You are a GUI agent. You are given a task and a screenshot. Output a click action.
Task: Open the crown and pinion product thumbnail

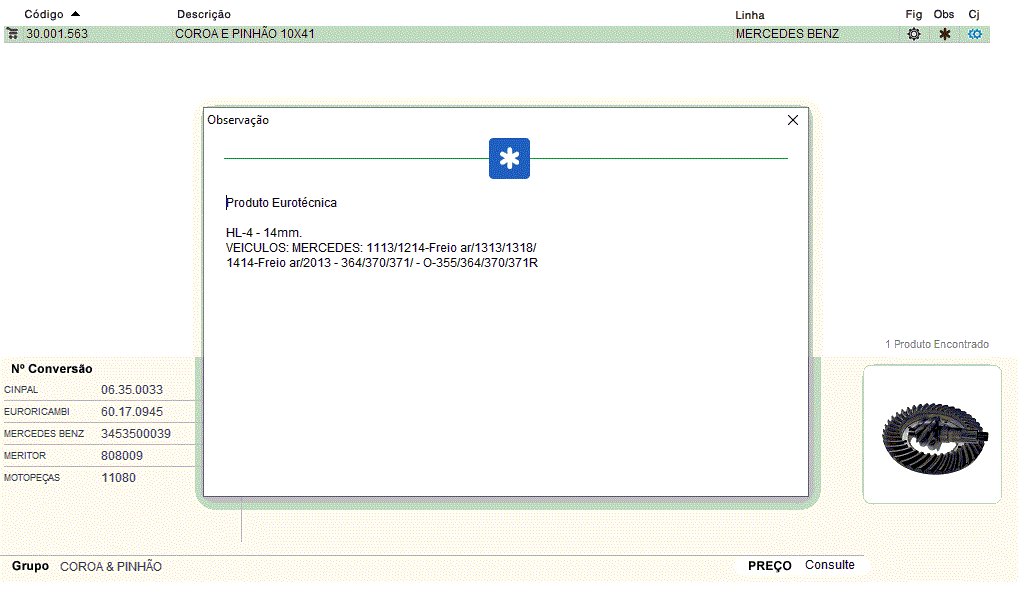click(x=932, y=434)
